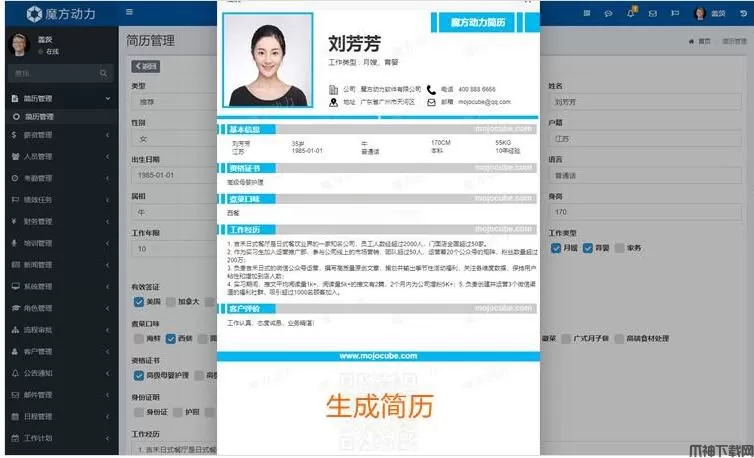
Task: Open 流程审批 in the sidebar
Action: (x=62, y=330)
